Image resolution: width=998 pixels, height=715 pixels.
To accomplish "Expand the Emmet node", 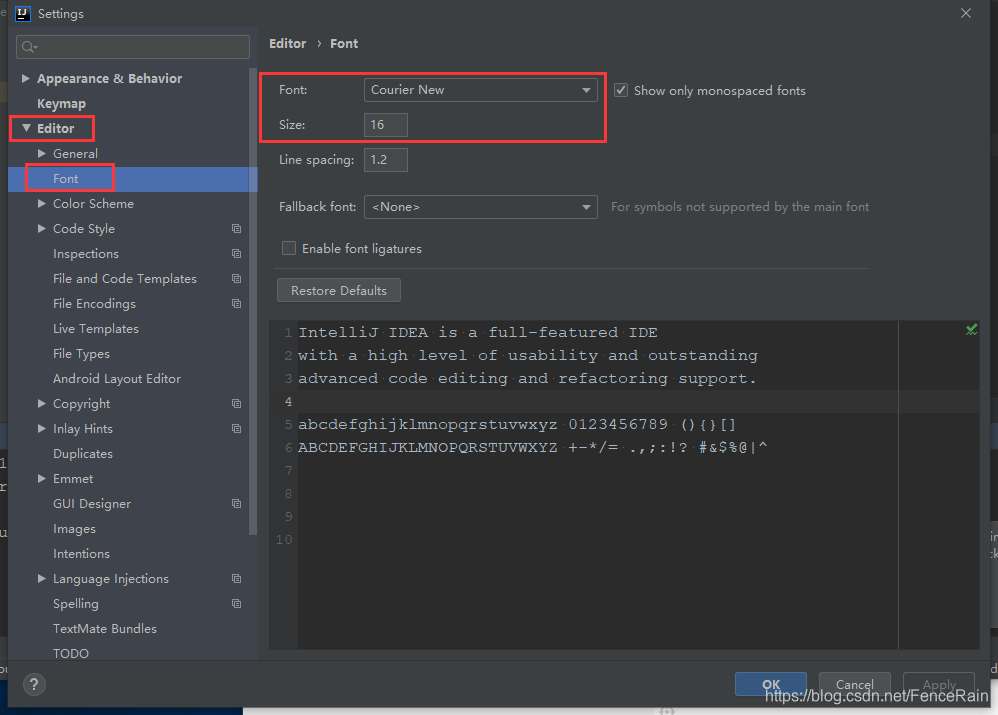I will tap(41, 479).
